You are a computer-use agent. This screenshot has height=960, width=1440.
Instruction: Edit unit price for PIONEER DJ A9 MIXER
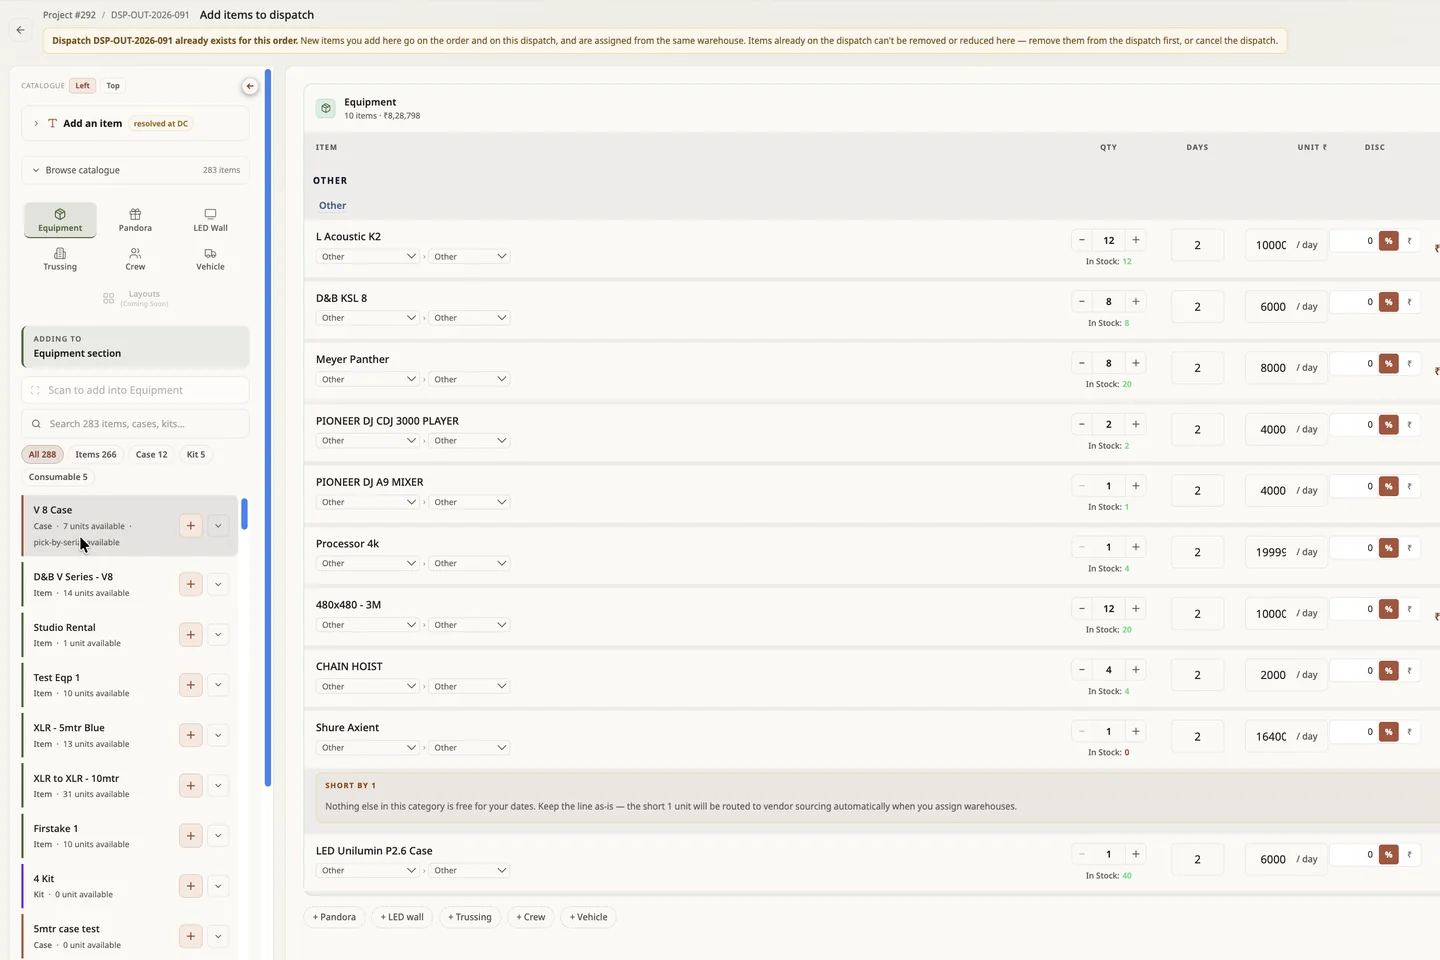click(x=1271, y=491)
